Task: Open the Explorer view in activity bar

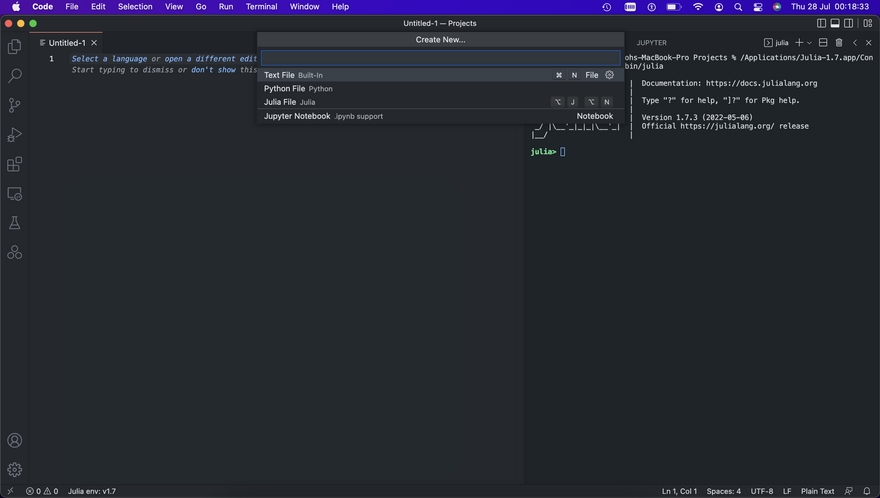Action: 15,46
